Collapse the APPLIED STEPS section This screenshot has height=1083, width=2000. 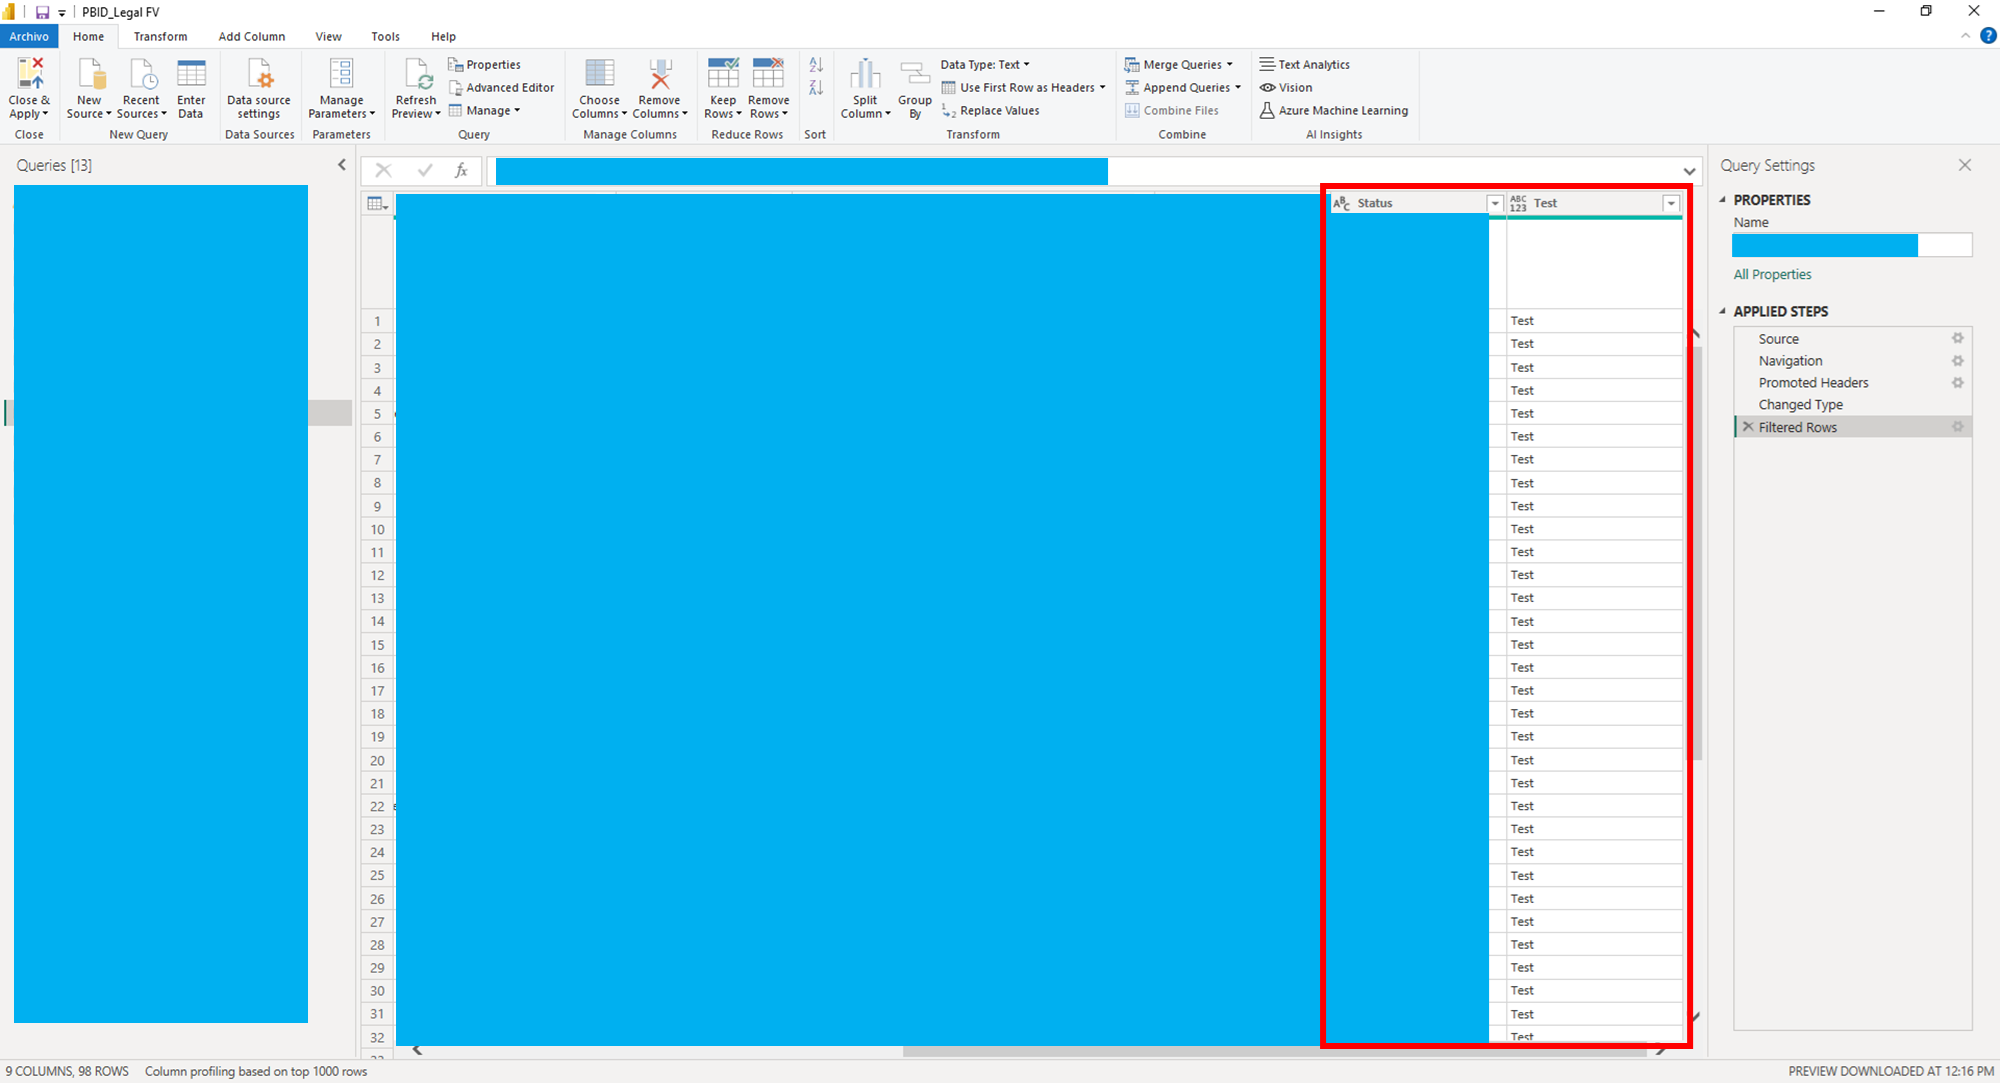pos(1723,311)
